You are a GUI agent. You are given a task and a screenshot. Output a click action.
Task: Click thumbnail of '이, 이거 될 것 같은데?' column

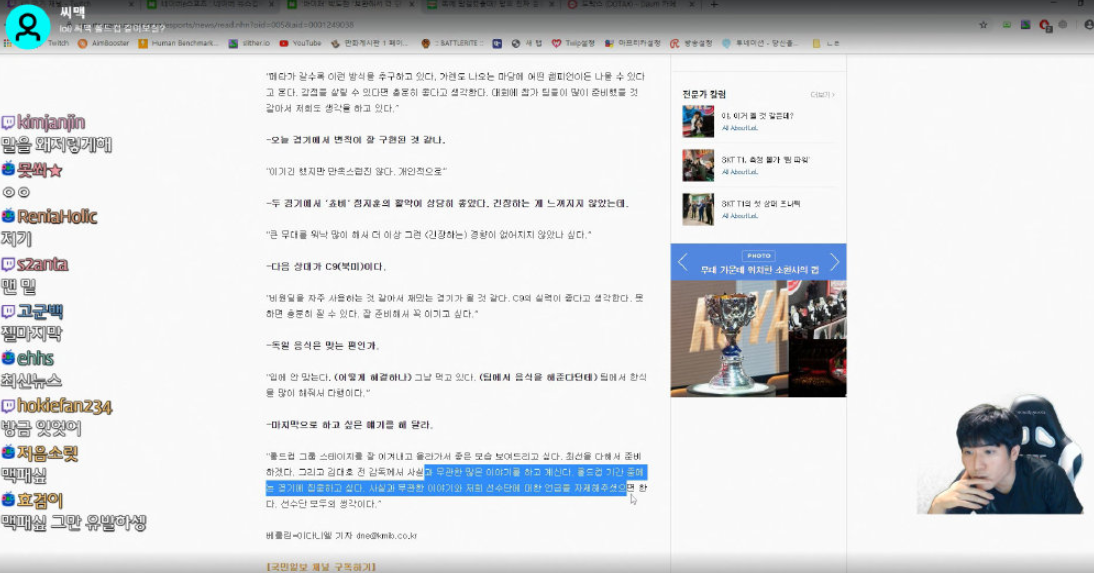698,121
